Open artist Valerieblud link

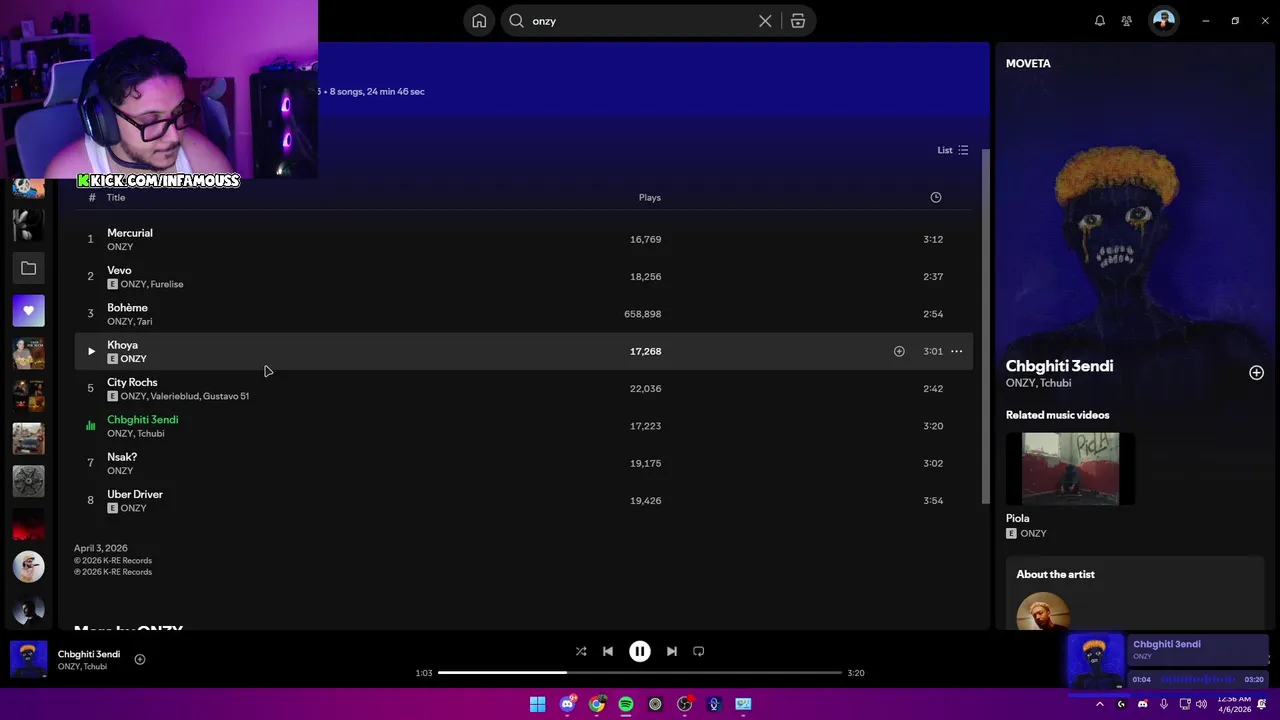point(174,396)
